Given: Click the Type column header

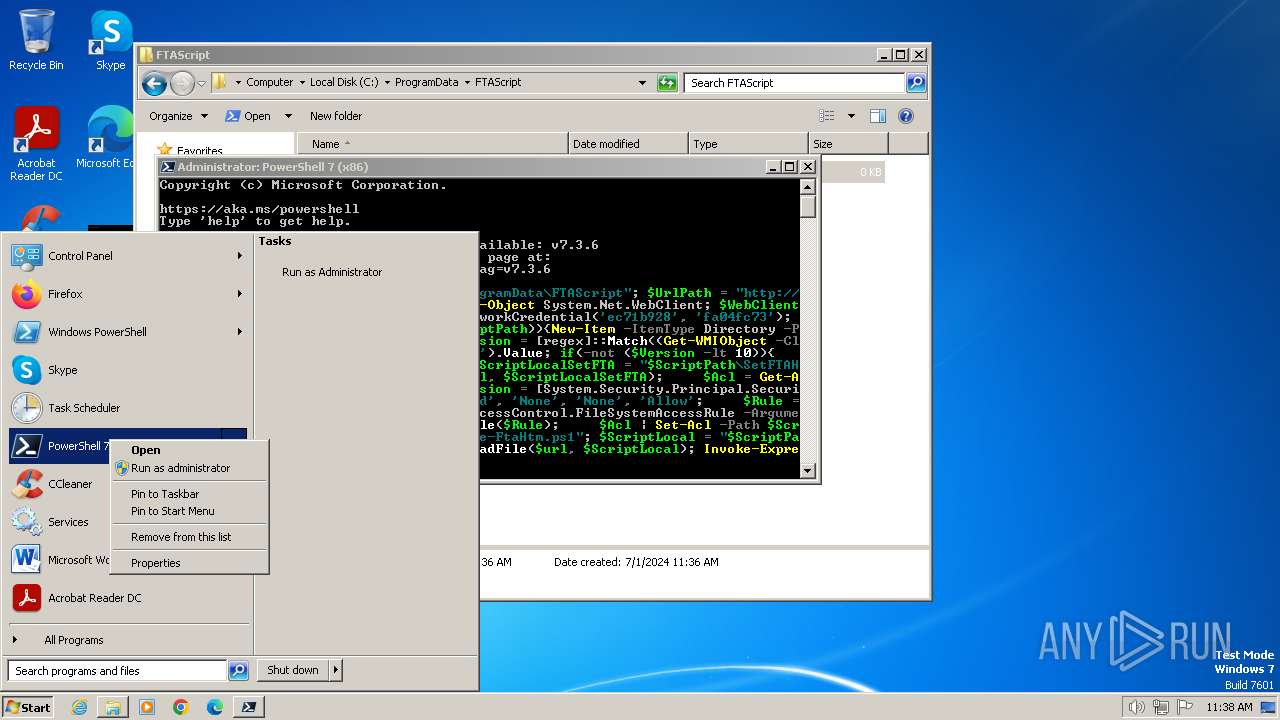Looking at the screenshot, I should pos(748,144).
